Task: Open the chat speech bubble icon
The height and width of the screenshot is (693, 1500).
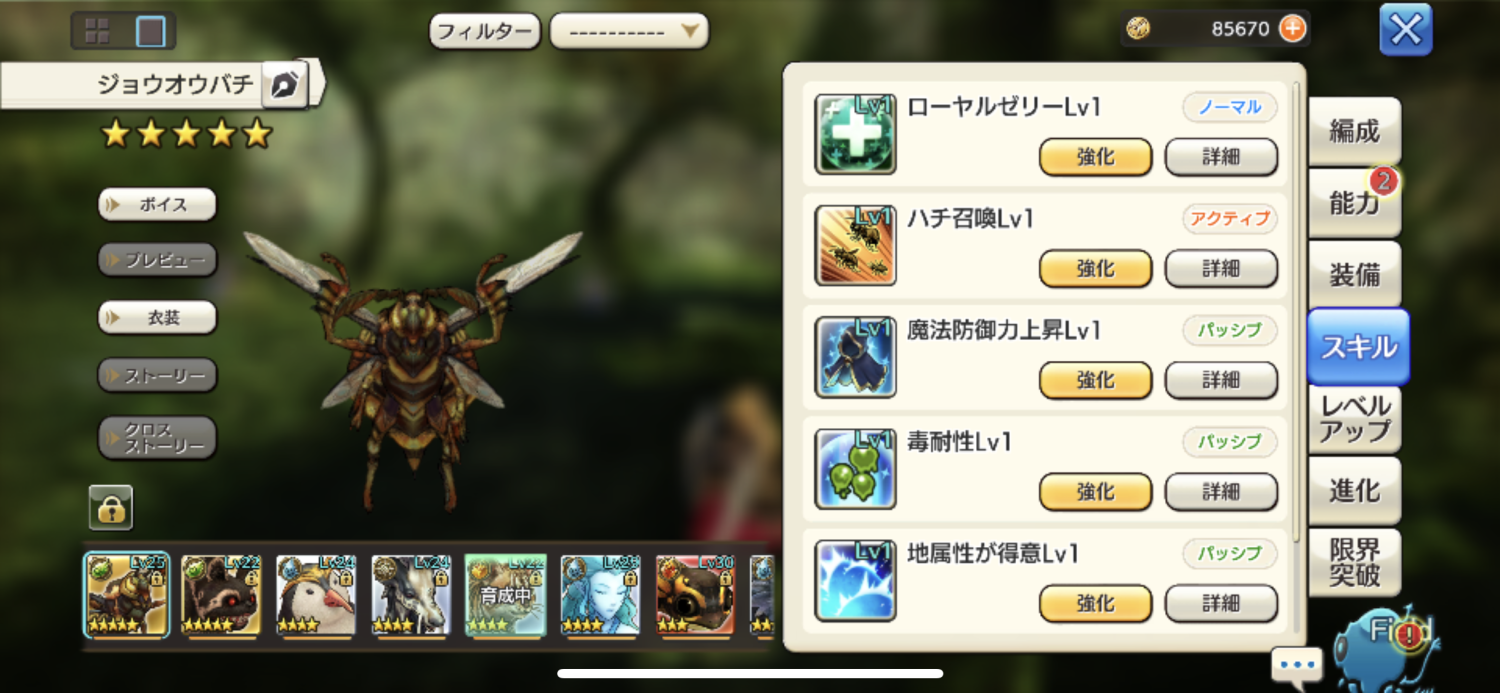Action: pyautogui.click(x=1297, y=664)
